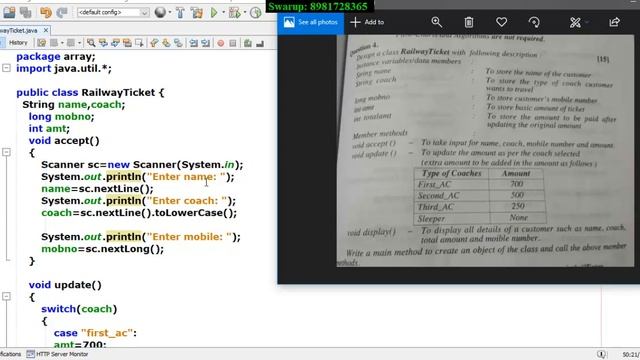Toggle Highlight Search in editor toolbar
Viewport: 640px width, 360px height.
(x=127, y=43)
